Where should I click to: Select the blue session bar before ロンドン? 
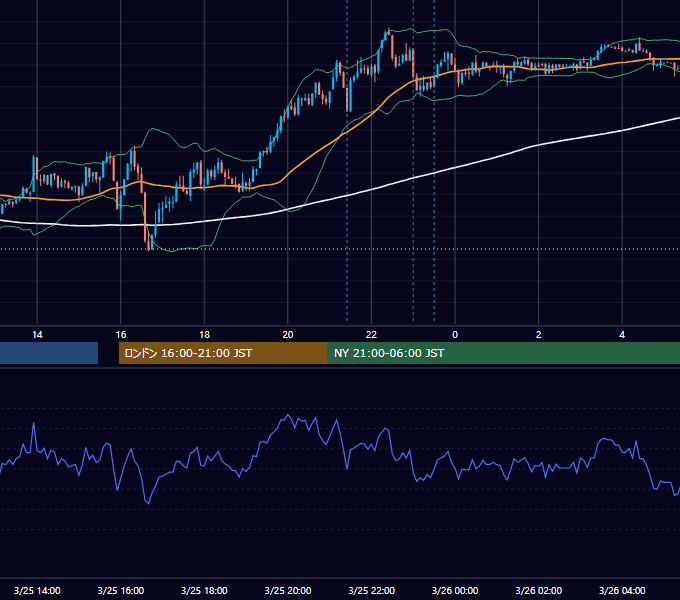tap(49, 353)
